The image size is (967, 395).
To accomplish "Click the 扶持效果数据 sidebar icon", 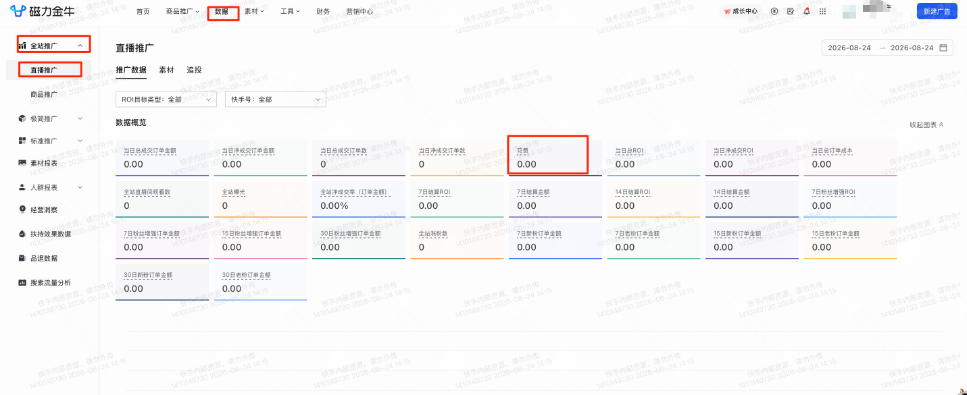I will (22, 234).
